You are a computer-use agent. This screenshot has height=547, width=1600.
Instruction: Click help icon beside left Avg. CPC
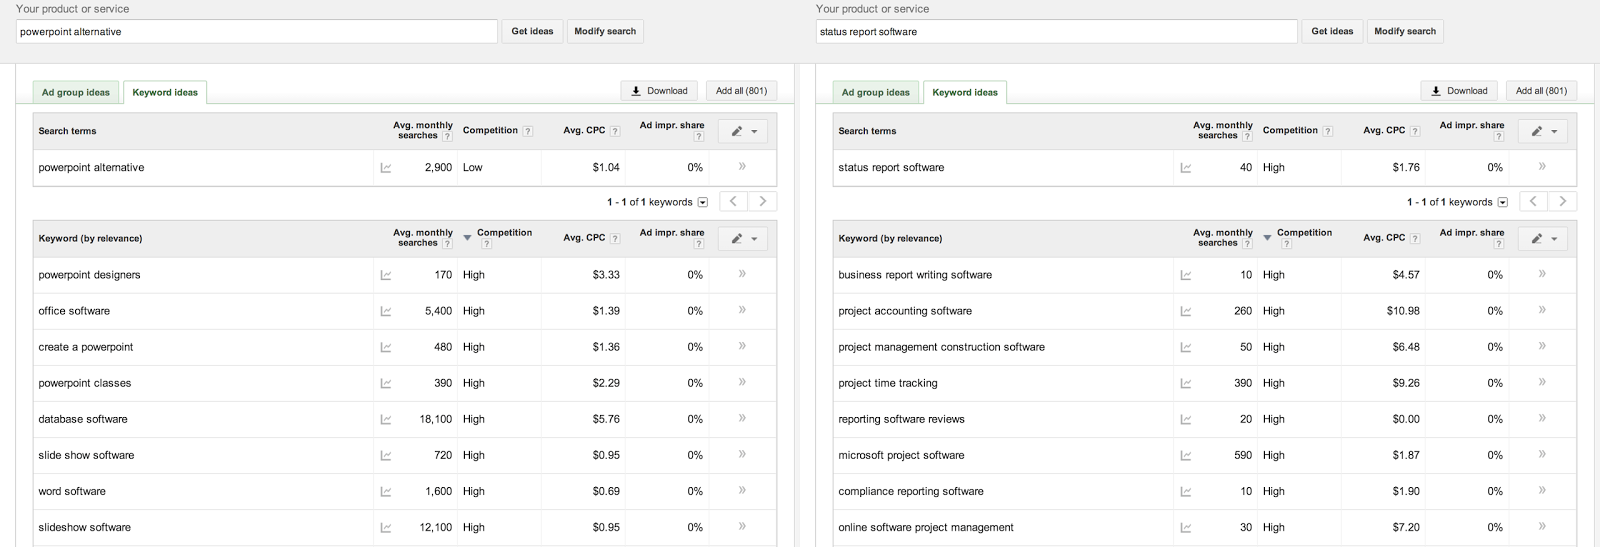click(x=615, y=131)
